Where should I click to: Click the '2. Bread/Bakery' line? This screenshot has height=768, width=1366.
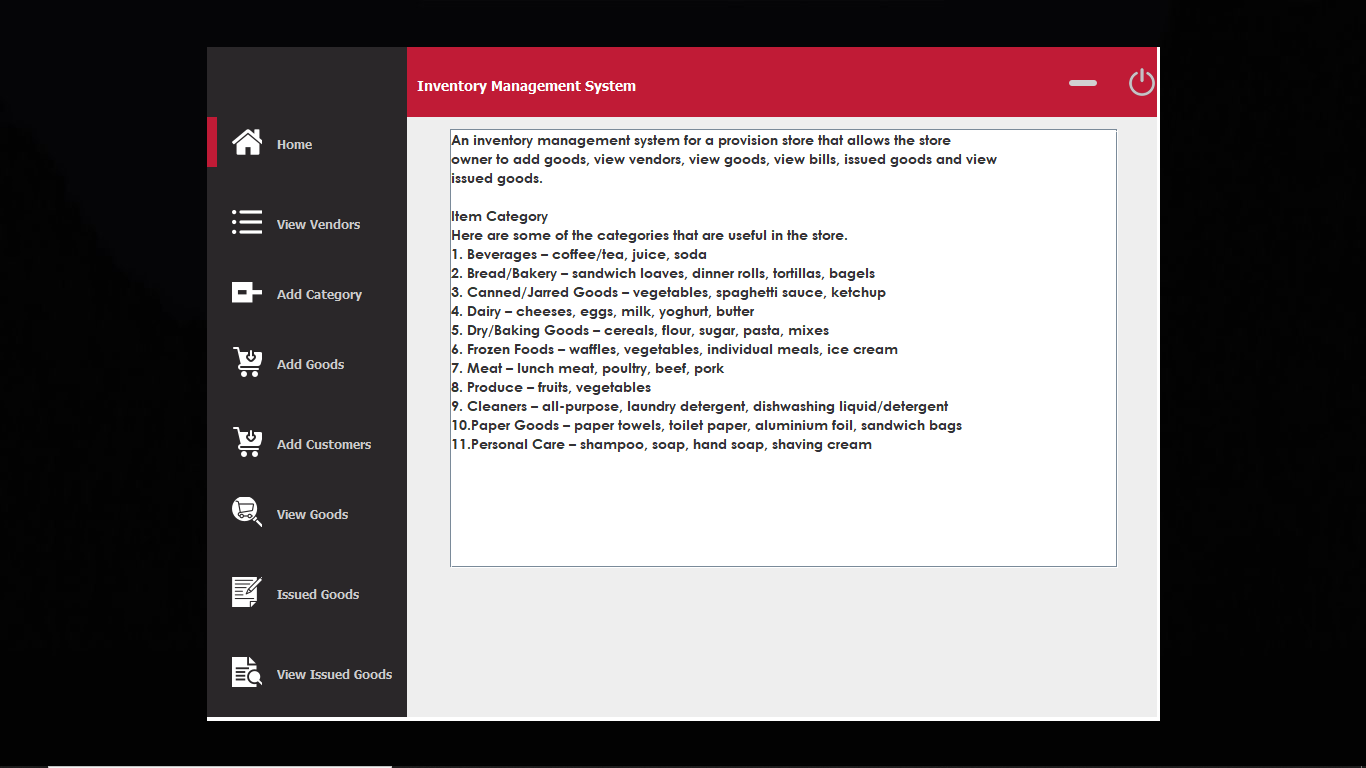coord(663,274)
